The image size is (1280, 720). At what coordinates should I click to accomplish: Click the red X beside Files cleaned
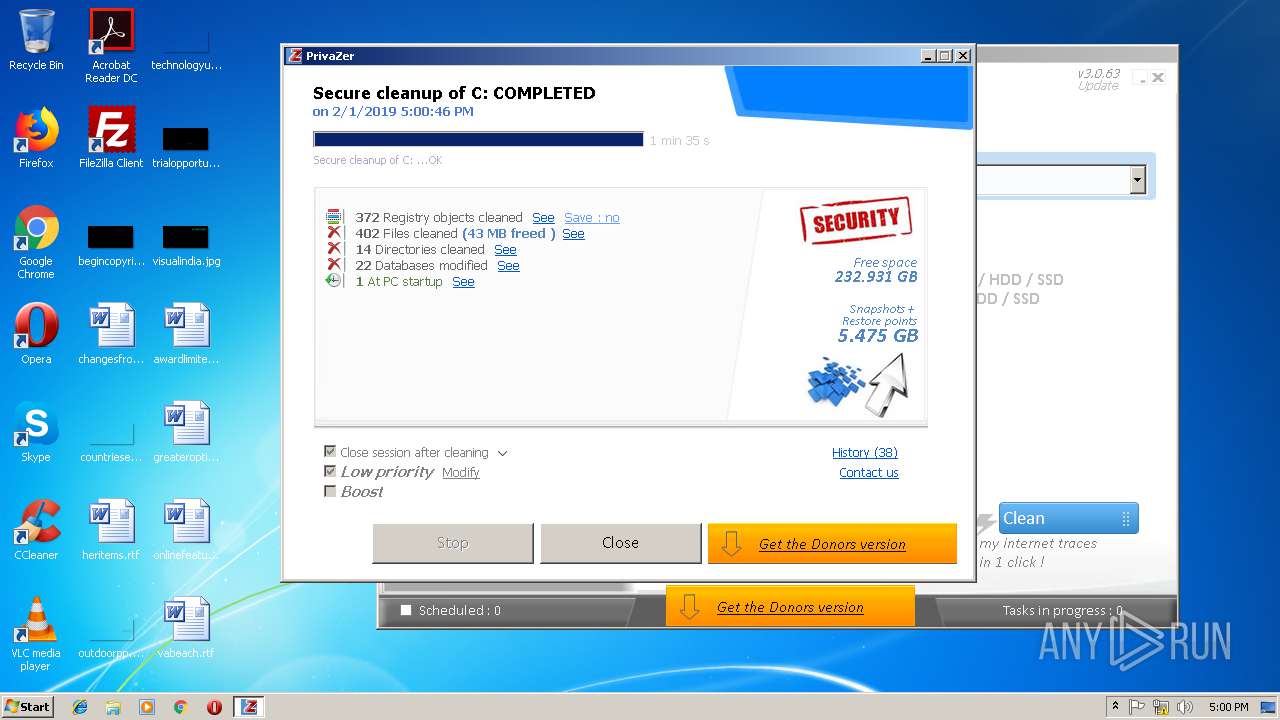[334, 233]
